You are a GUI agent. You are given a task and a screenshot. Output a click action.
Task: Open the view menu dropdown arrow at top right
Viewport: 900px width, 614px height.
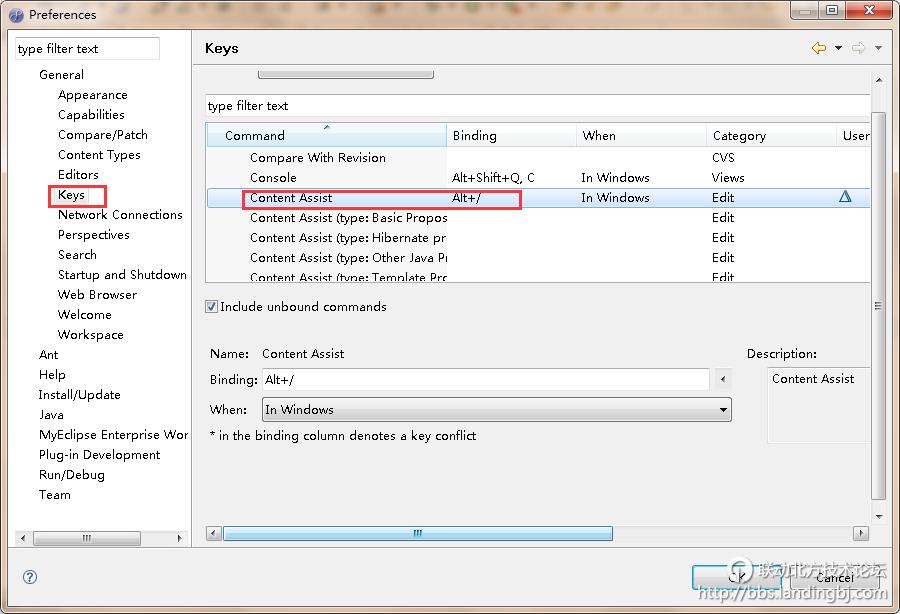(x=878, y=48)
